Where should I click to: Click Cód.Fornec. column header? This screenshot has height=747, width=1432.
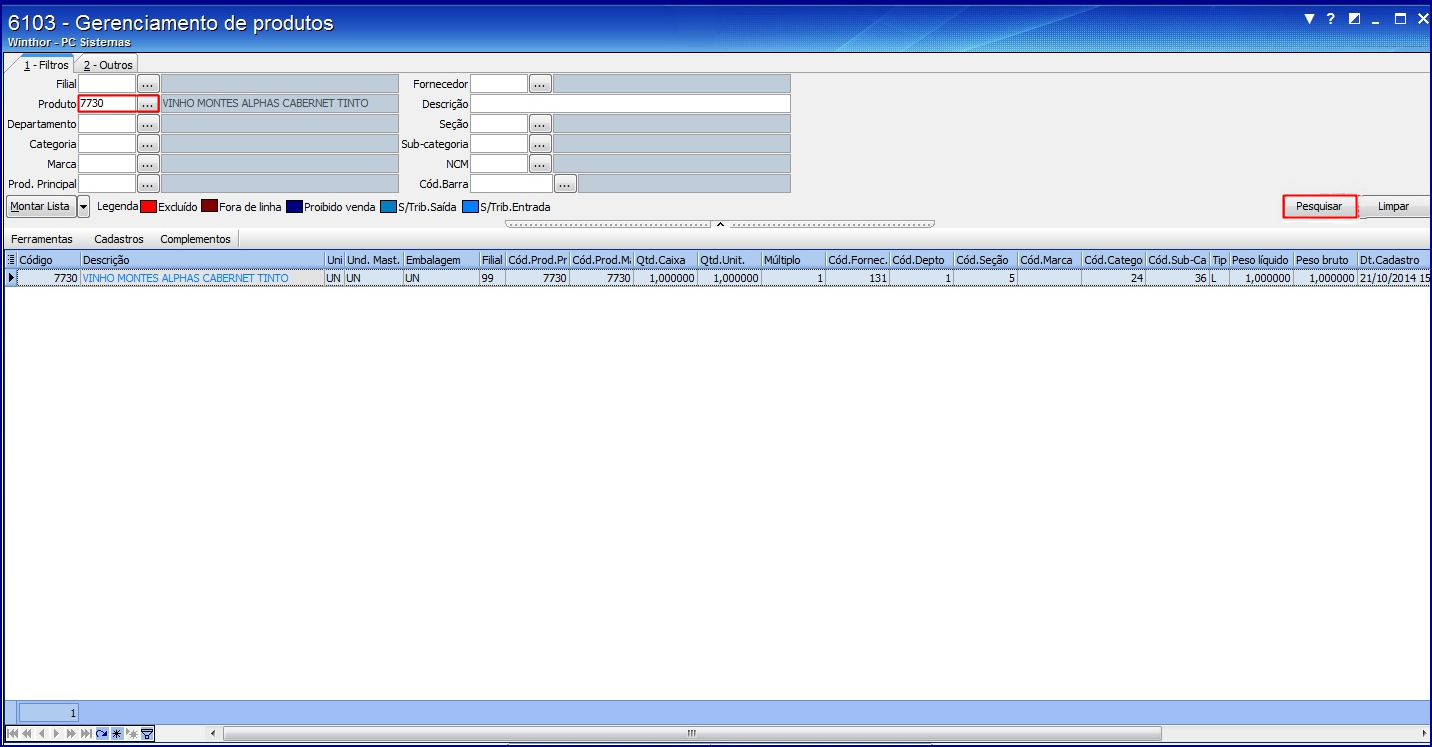[x=857, y=260]
